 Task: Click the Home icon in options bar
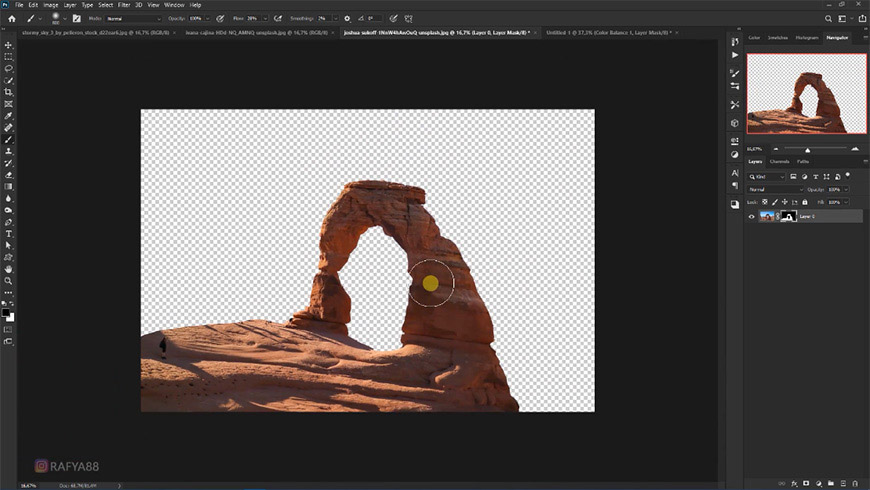click(12, 18)
